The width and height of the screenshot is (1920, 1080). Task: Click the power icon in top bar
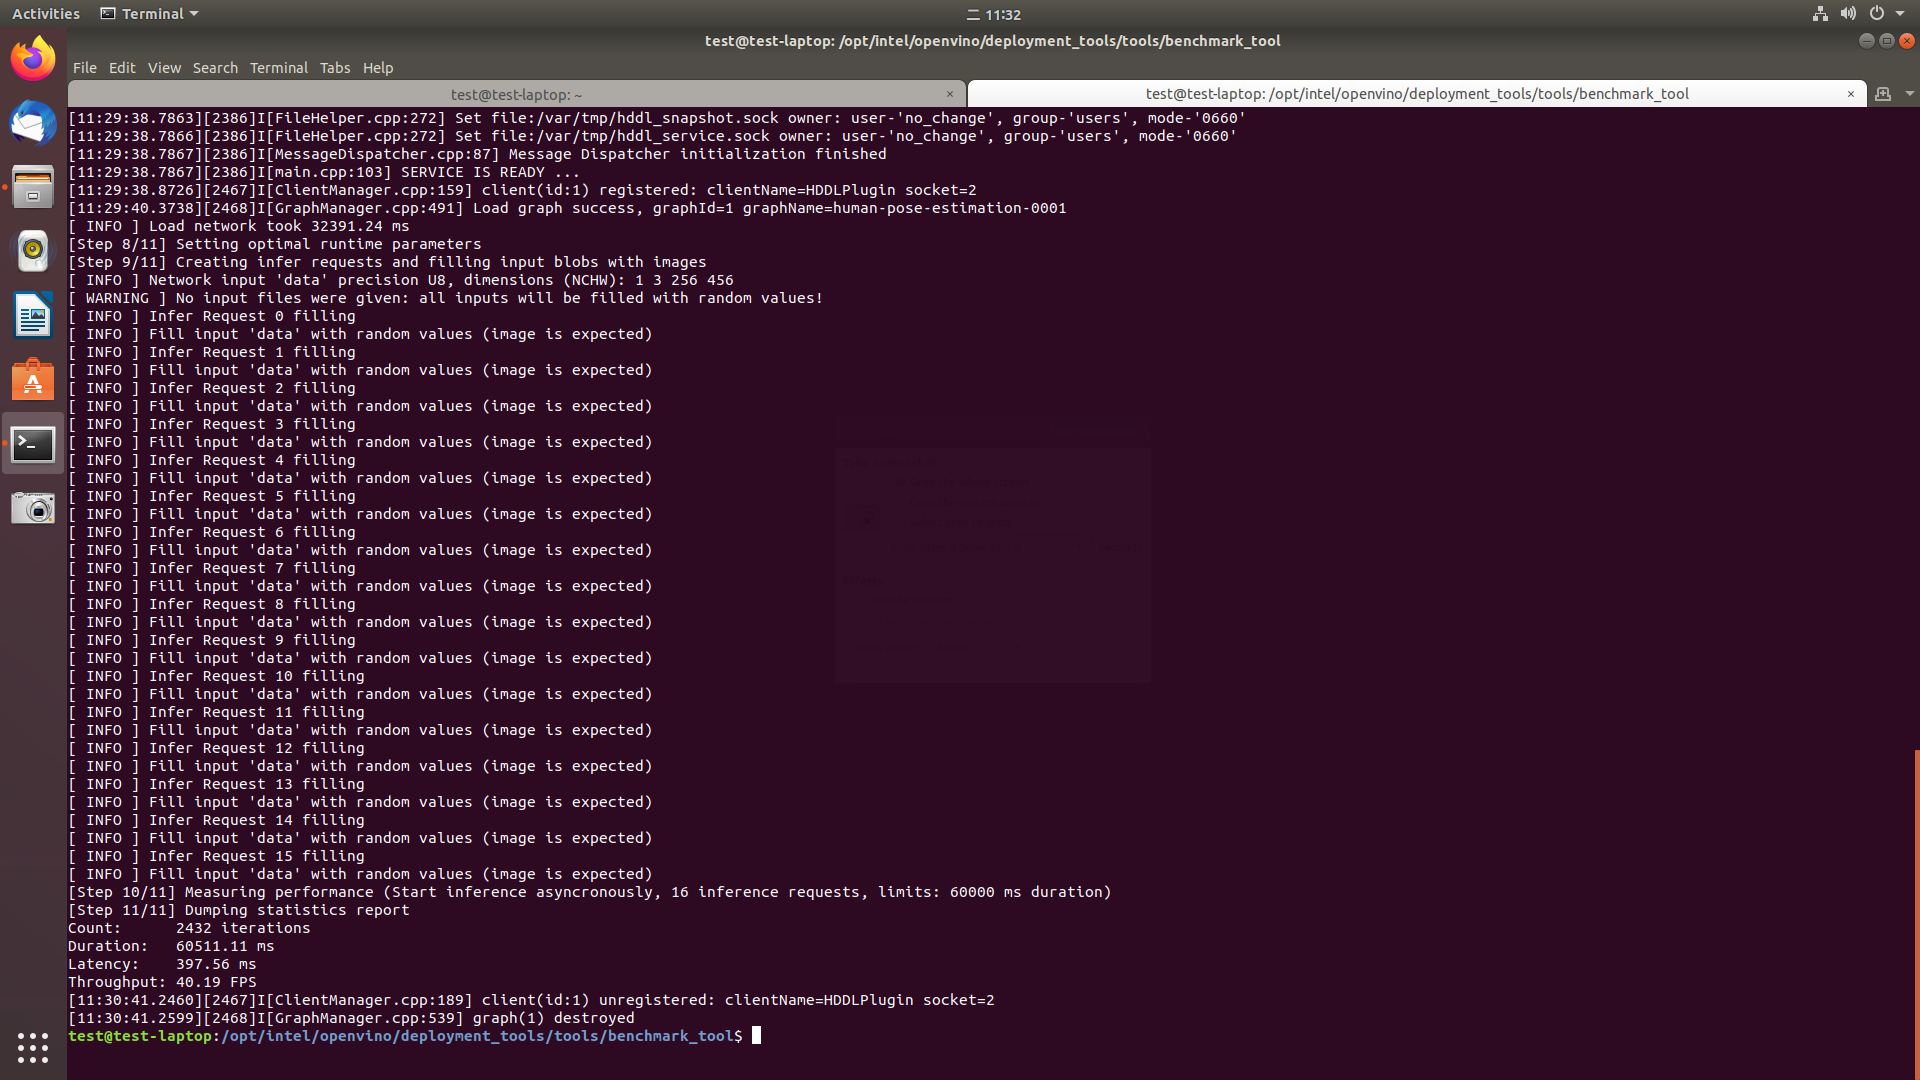tap(1877, 14)
